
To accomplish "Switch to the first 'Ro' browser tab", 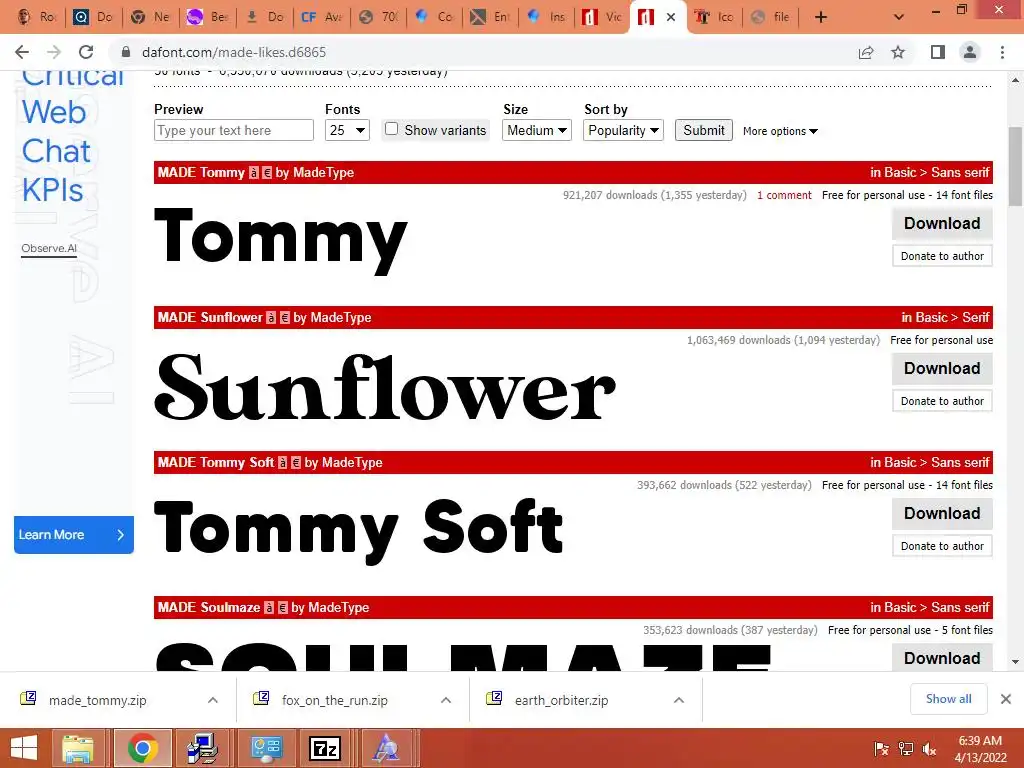I will click(x=37, y=17).
